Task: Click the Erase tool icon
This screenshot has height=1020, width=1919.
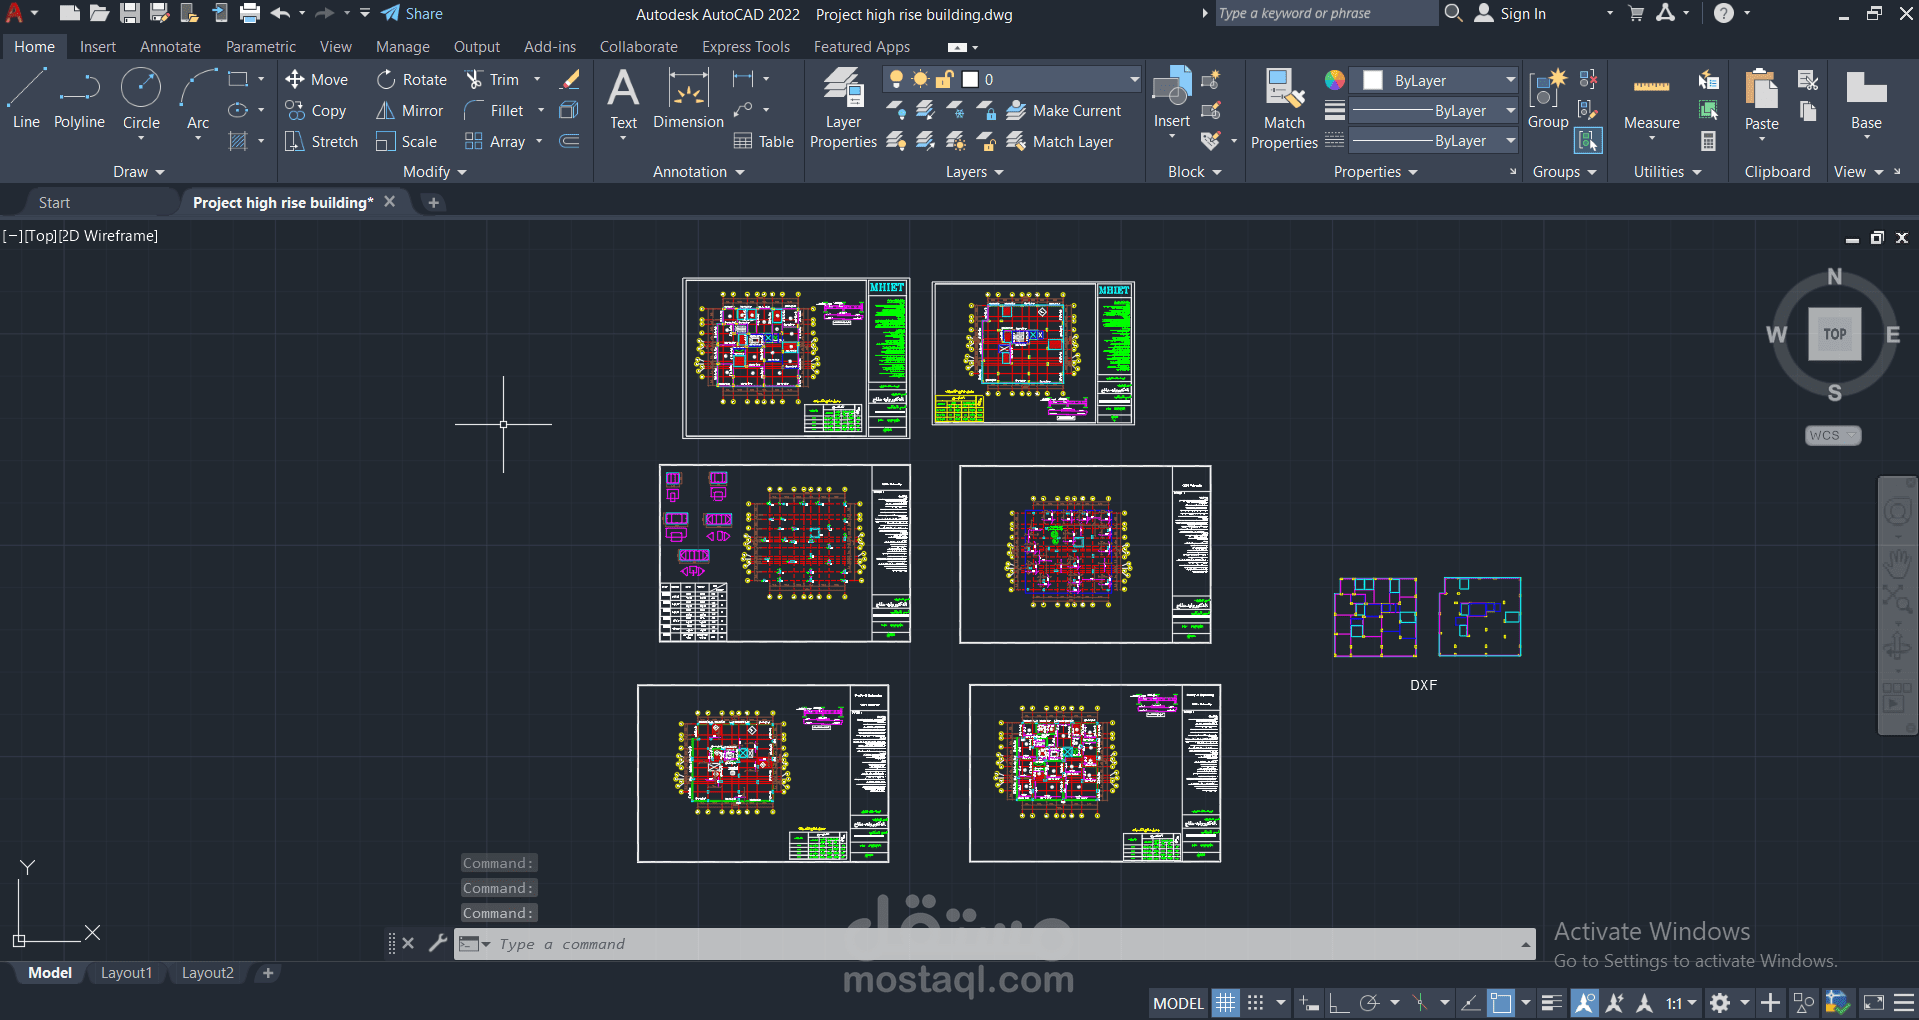Action: [569, 79]
